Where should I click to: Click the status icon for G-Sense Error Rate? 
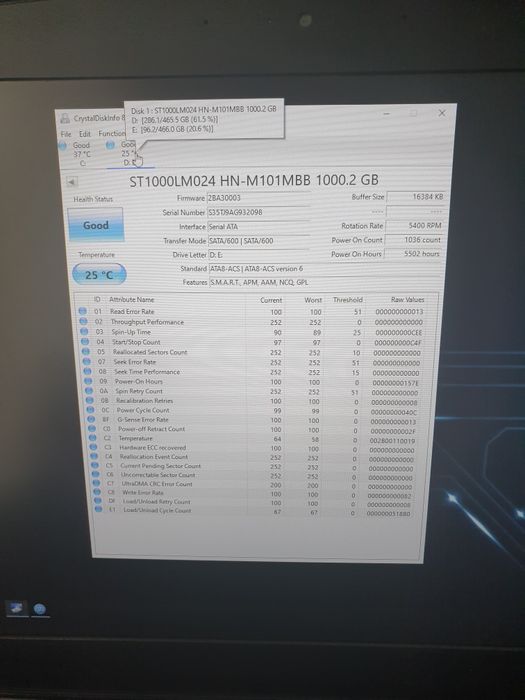pos(91,419)
